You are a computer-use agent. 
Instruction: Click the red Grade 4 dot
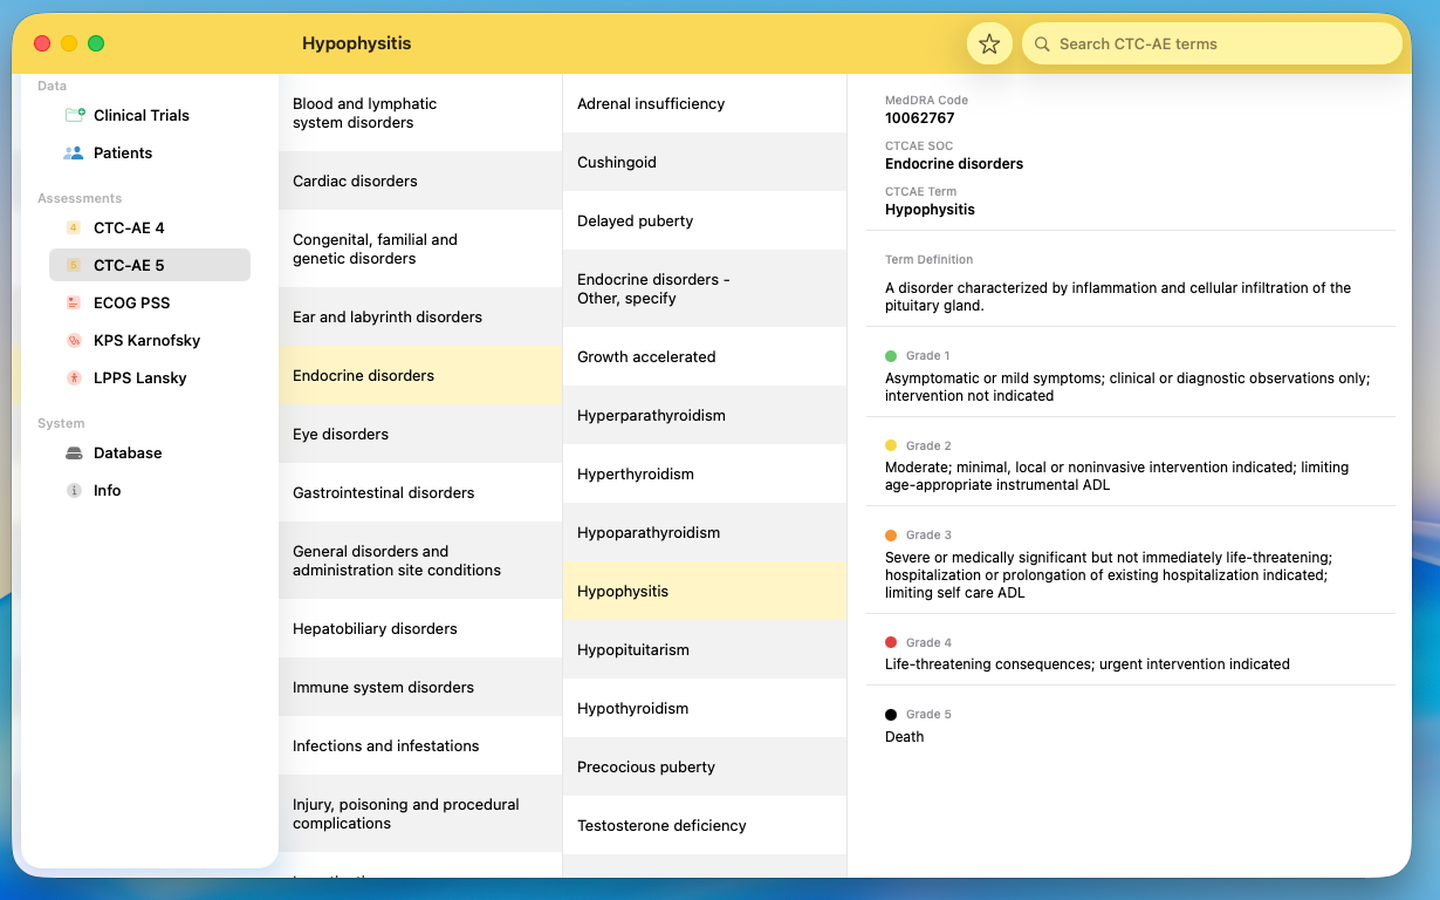pos(891,643)
